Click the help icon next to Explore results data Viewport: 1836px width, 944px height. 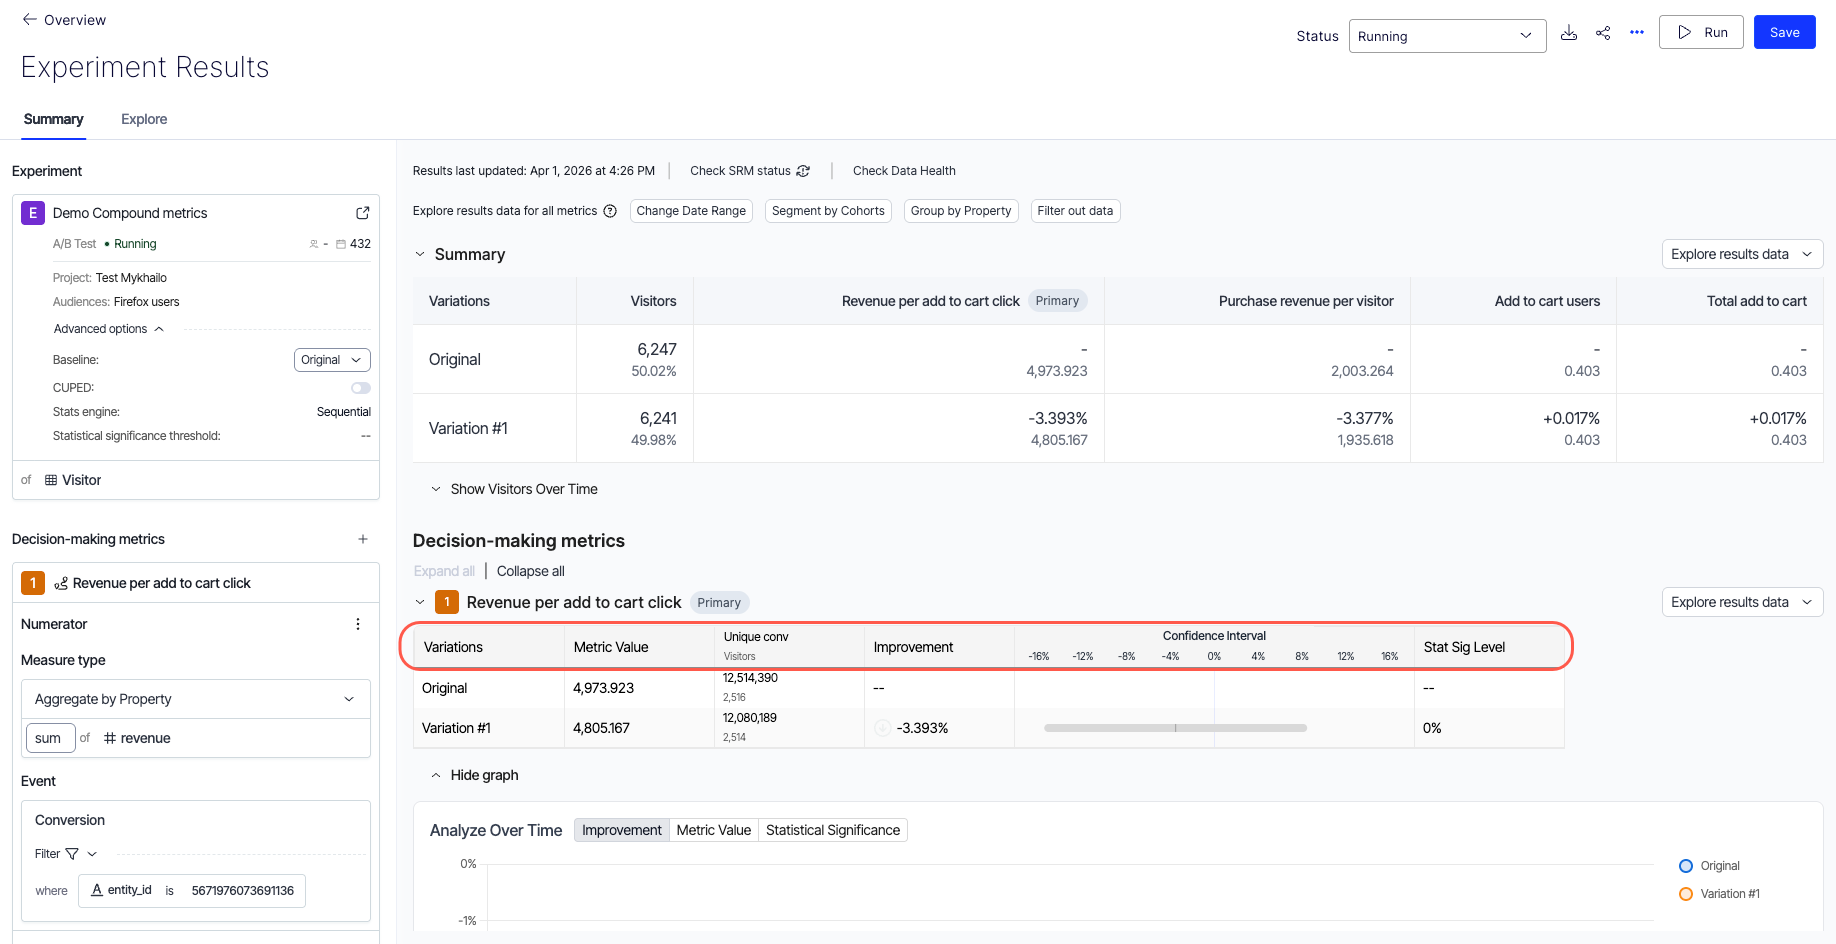(x=610, y=211)
